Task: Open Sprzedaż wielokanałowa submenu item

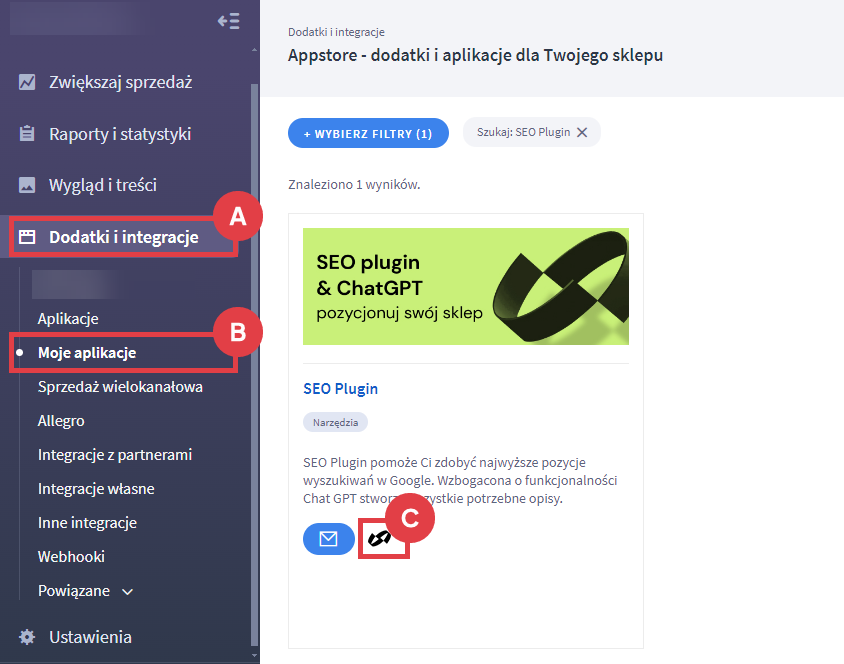Action: pyautogui.click(x=120, y=387)
